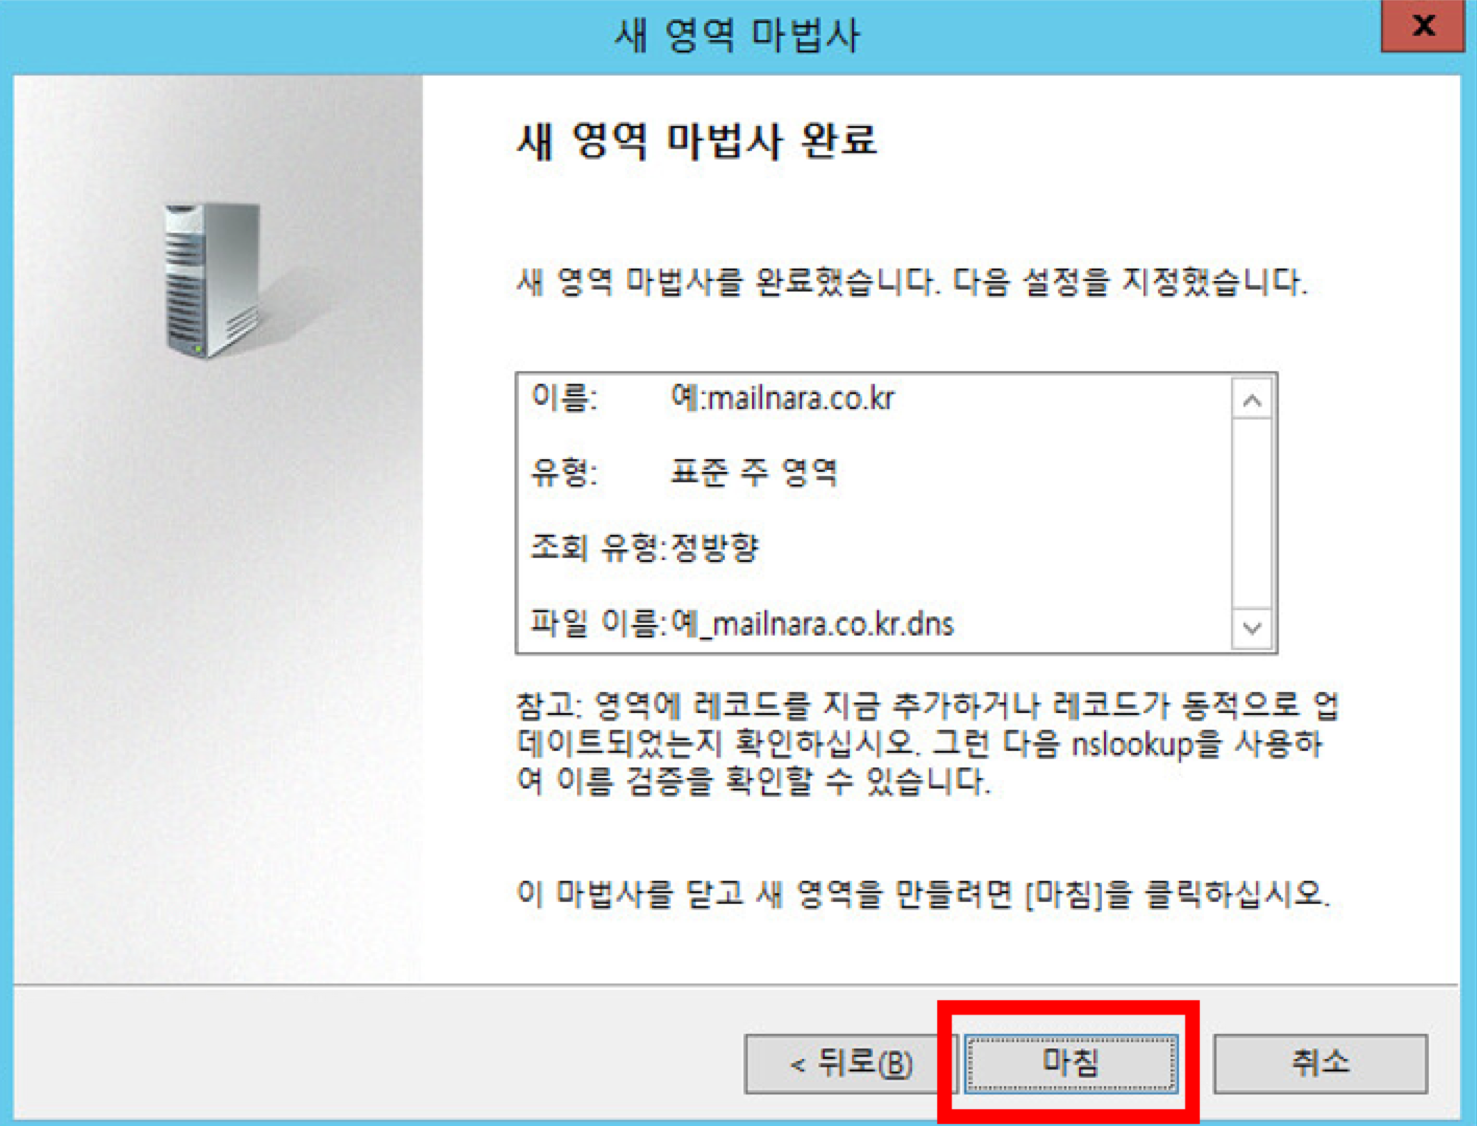Click the 유형: label in the summary
Image resolution: width=1477 pixels, height=1126 pixels.
click(x=564, y=472)
